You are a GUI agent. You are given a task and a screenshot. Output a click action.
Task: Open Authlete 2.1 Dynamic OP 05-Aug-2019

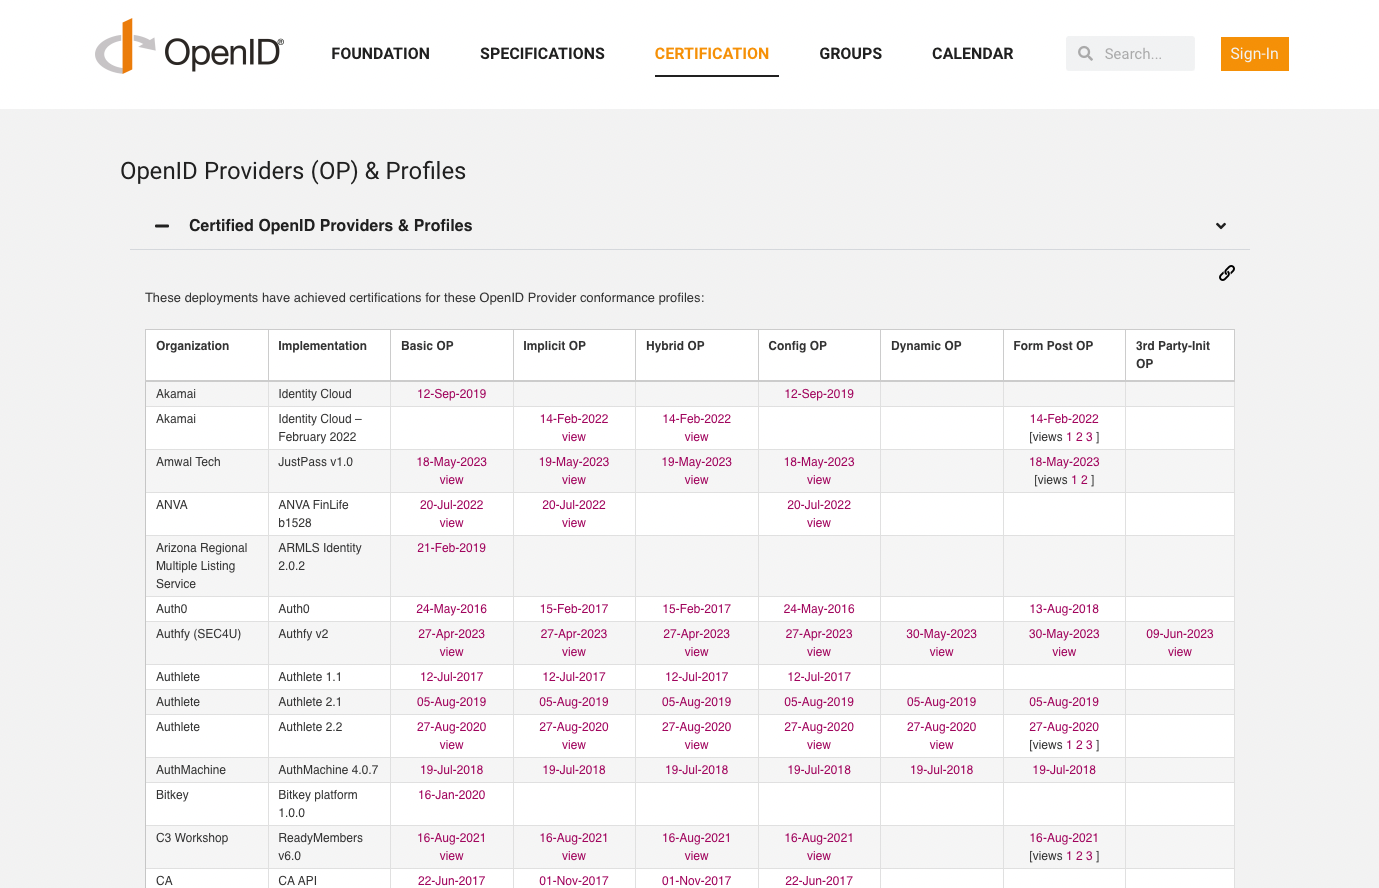[942, 702]
